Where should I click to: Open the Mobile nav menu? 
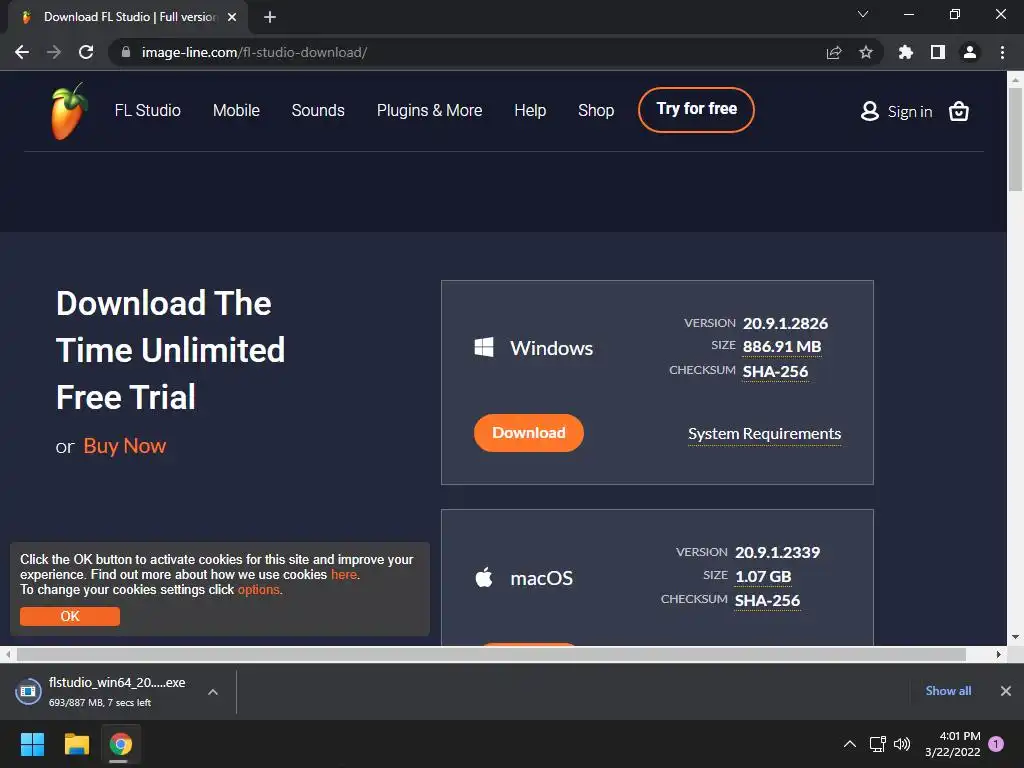[236, 110]
